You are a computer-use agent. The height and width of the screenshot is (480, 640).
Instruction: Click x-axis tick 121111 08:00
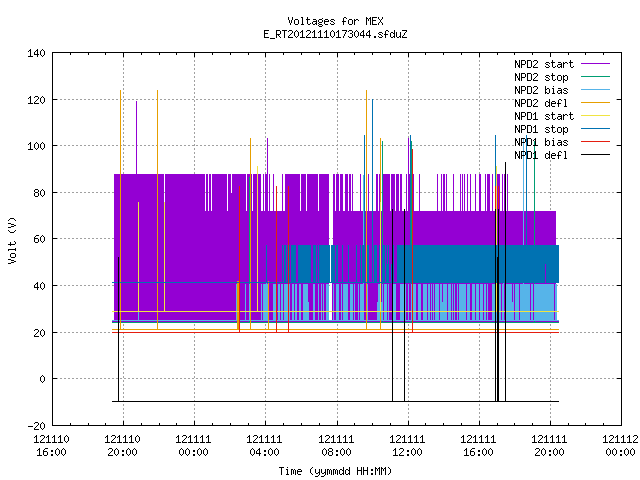pos(336,446)
